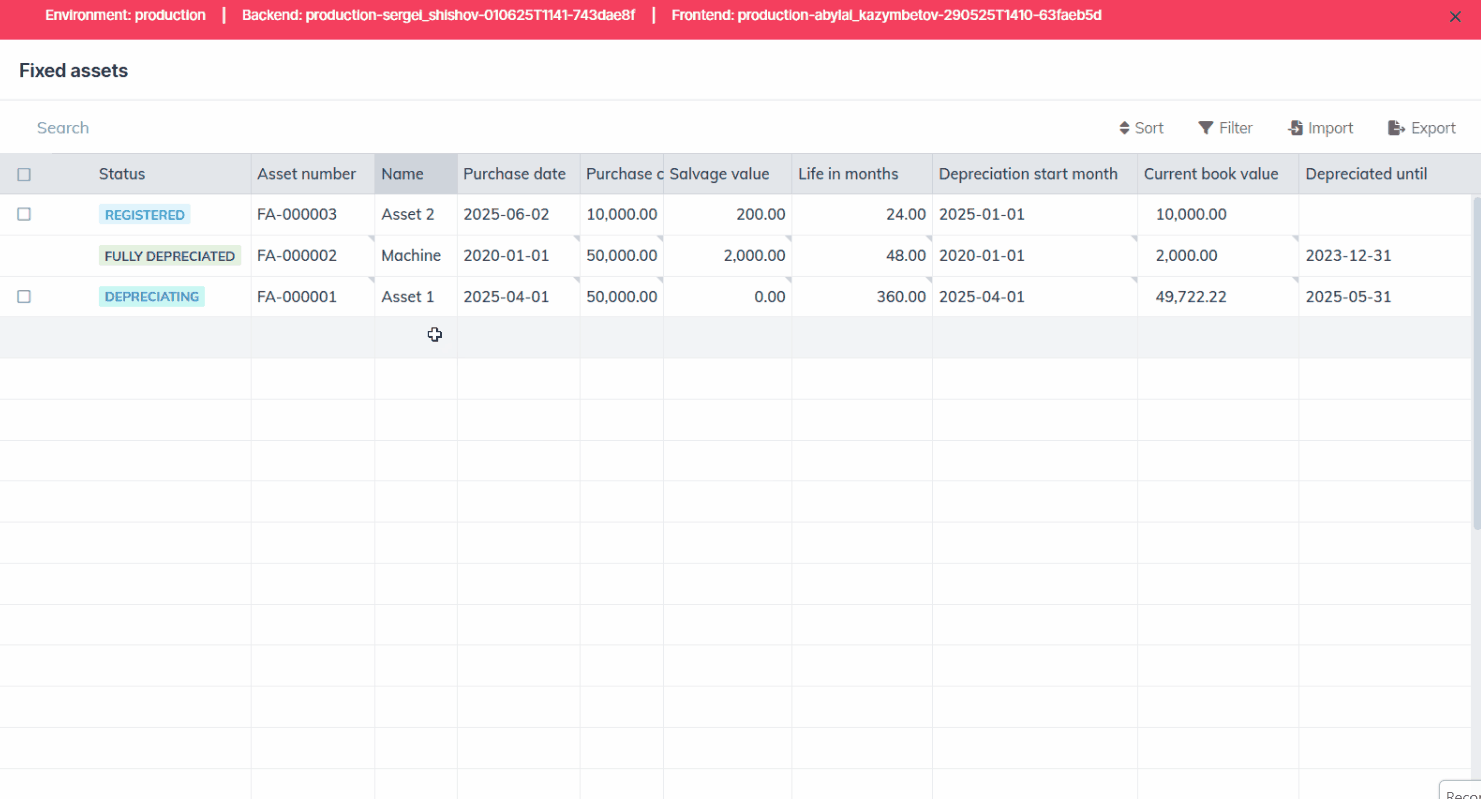
Task: Click the FULLY DEPRECIATED status badge
Action: coord(170,256)
